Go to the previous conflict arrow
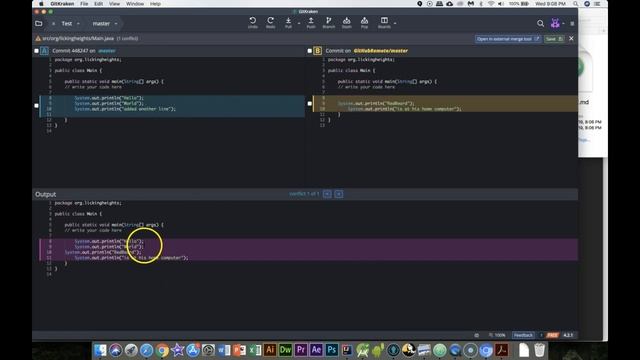This screenshot has width=640, height=360. point(327,194)
